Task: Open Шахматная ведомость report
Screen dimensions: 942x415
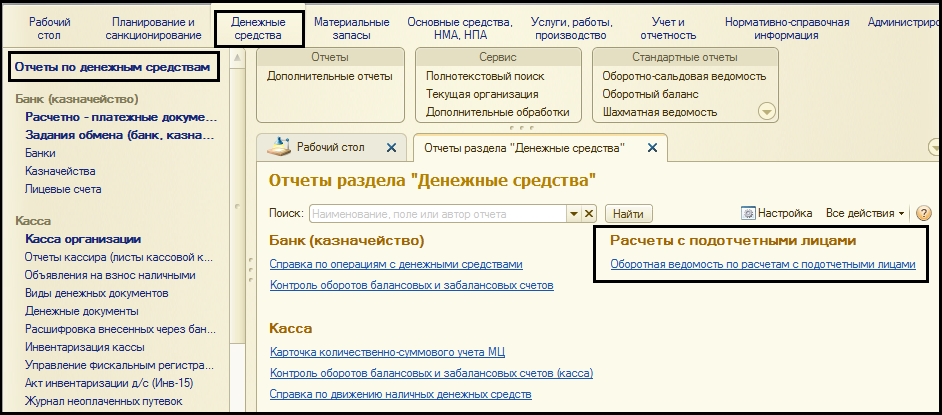Action: 660,112
